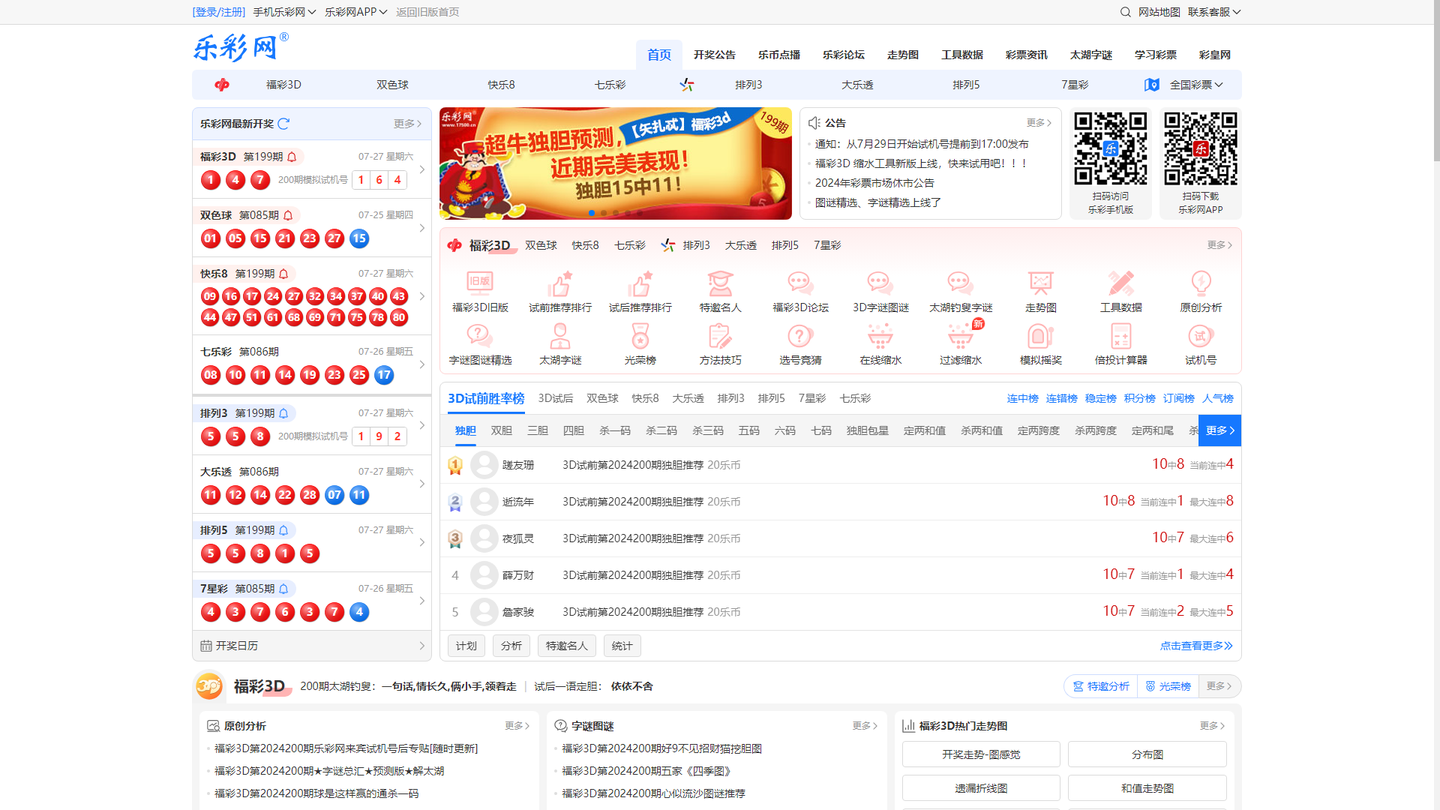Go to 开奖公告 in main navigation
The height and width of the screenshot is (810, 1440).
coord(714,55)
